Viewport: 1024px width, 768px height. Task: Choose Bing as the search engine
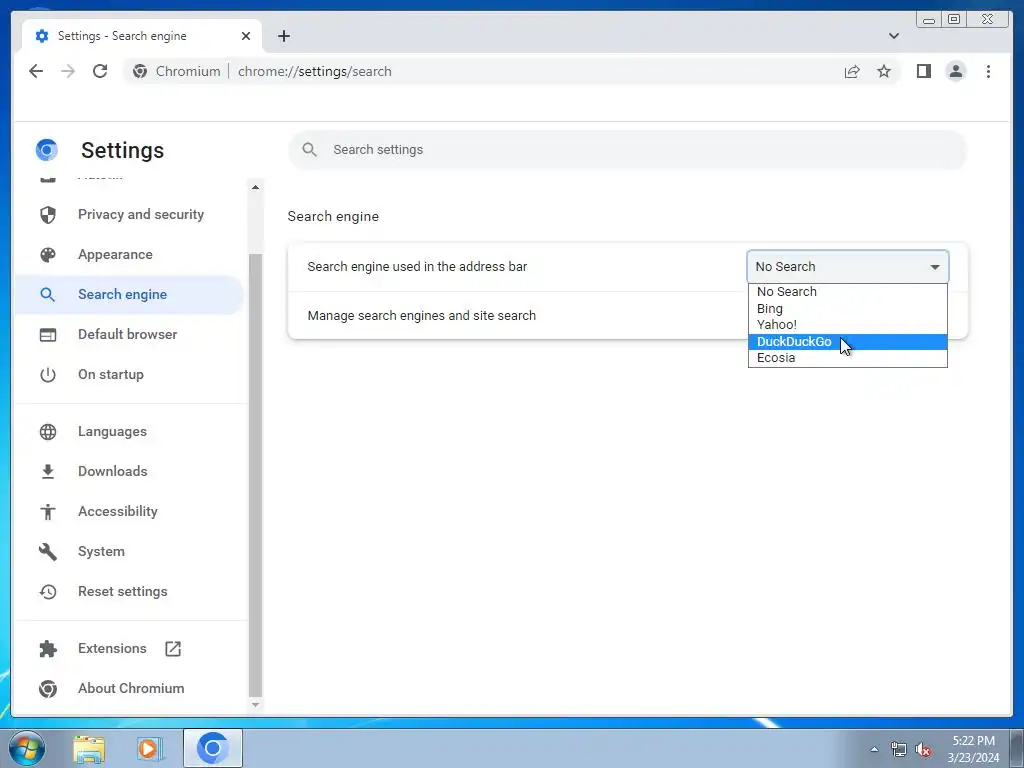click(848, 308)
